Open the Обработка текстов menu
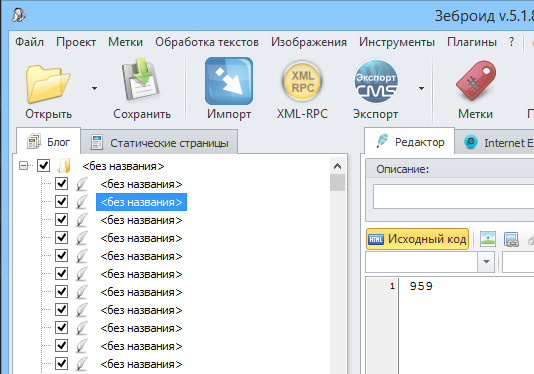Viewport: 534px width, 374px height. point(207,42)
